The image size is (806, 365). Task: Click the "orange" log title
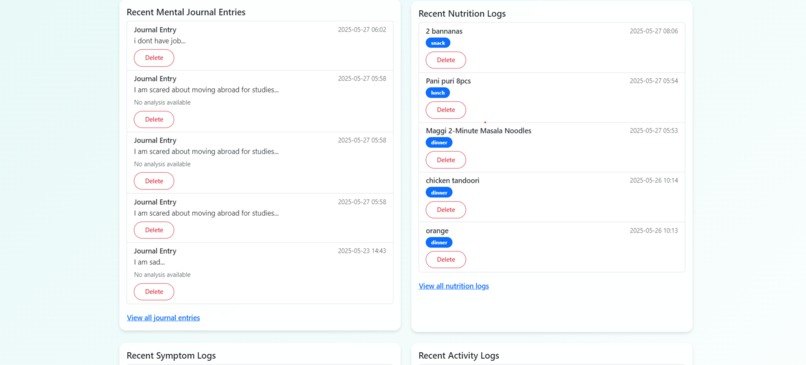437,231
